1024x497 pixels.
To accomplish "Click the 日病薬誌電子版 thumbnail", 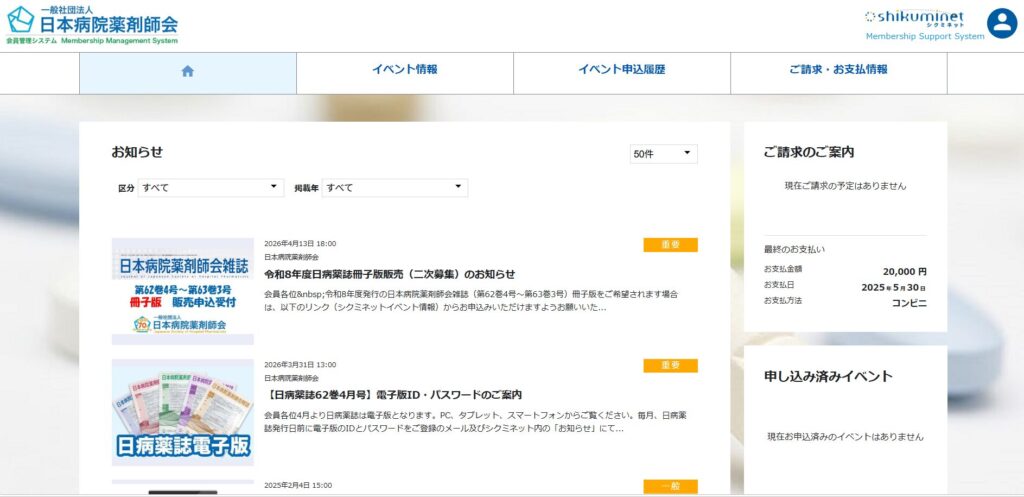I will (183, 412).
